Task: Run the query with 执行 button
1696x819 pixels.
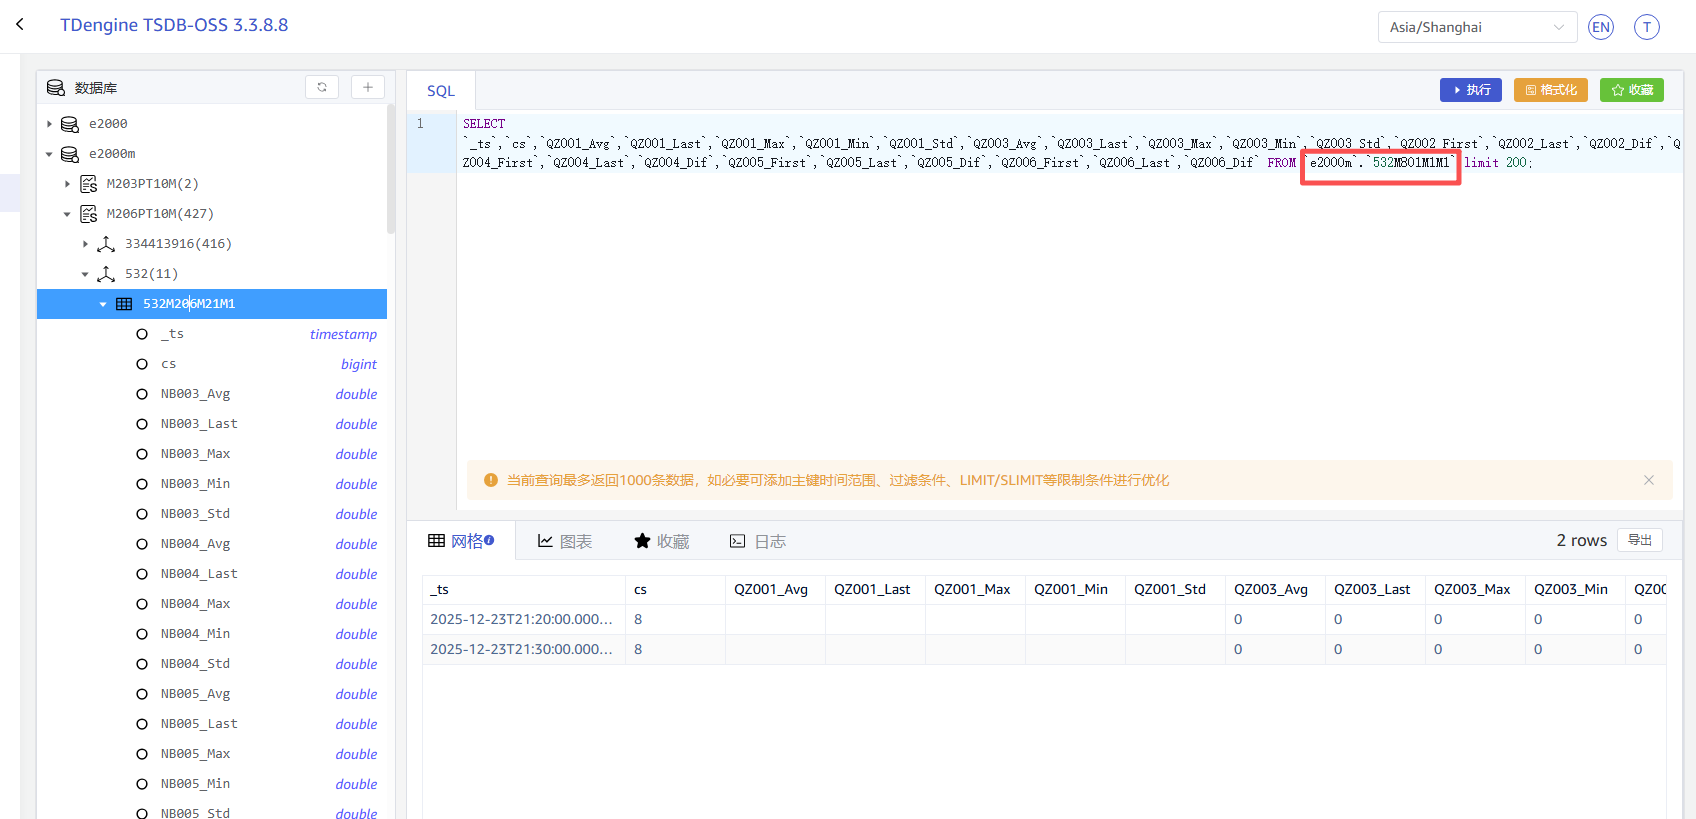Action: [x=1471, y=90]
